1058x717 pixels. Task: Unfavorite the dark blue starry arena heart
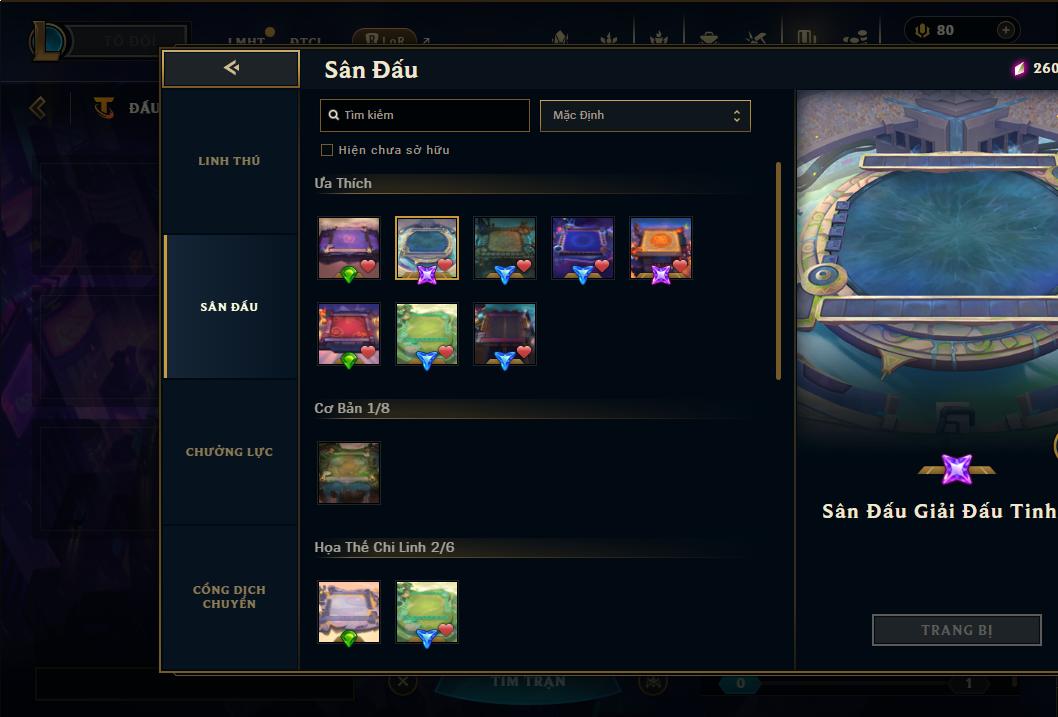coord(602,266)
